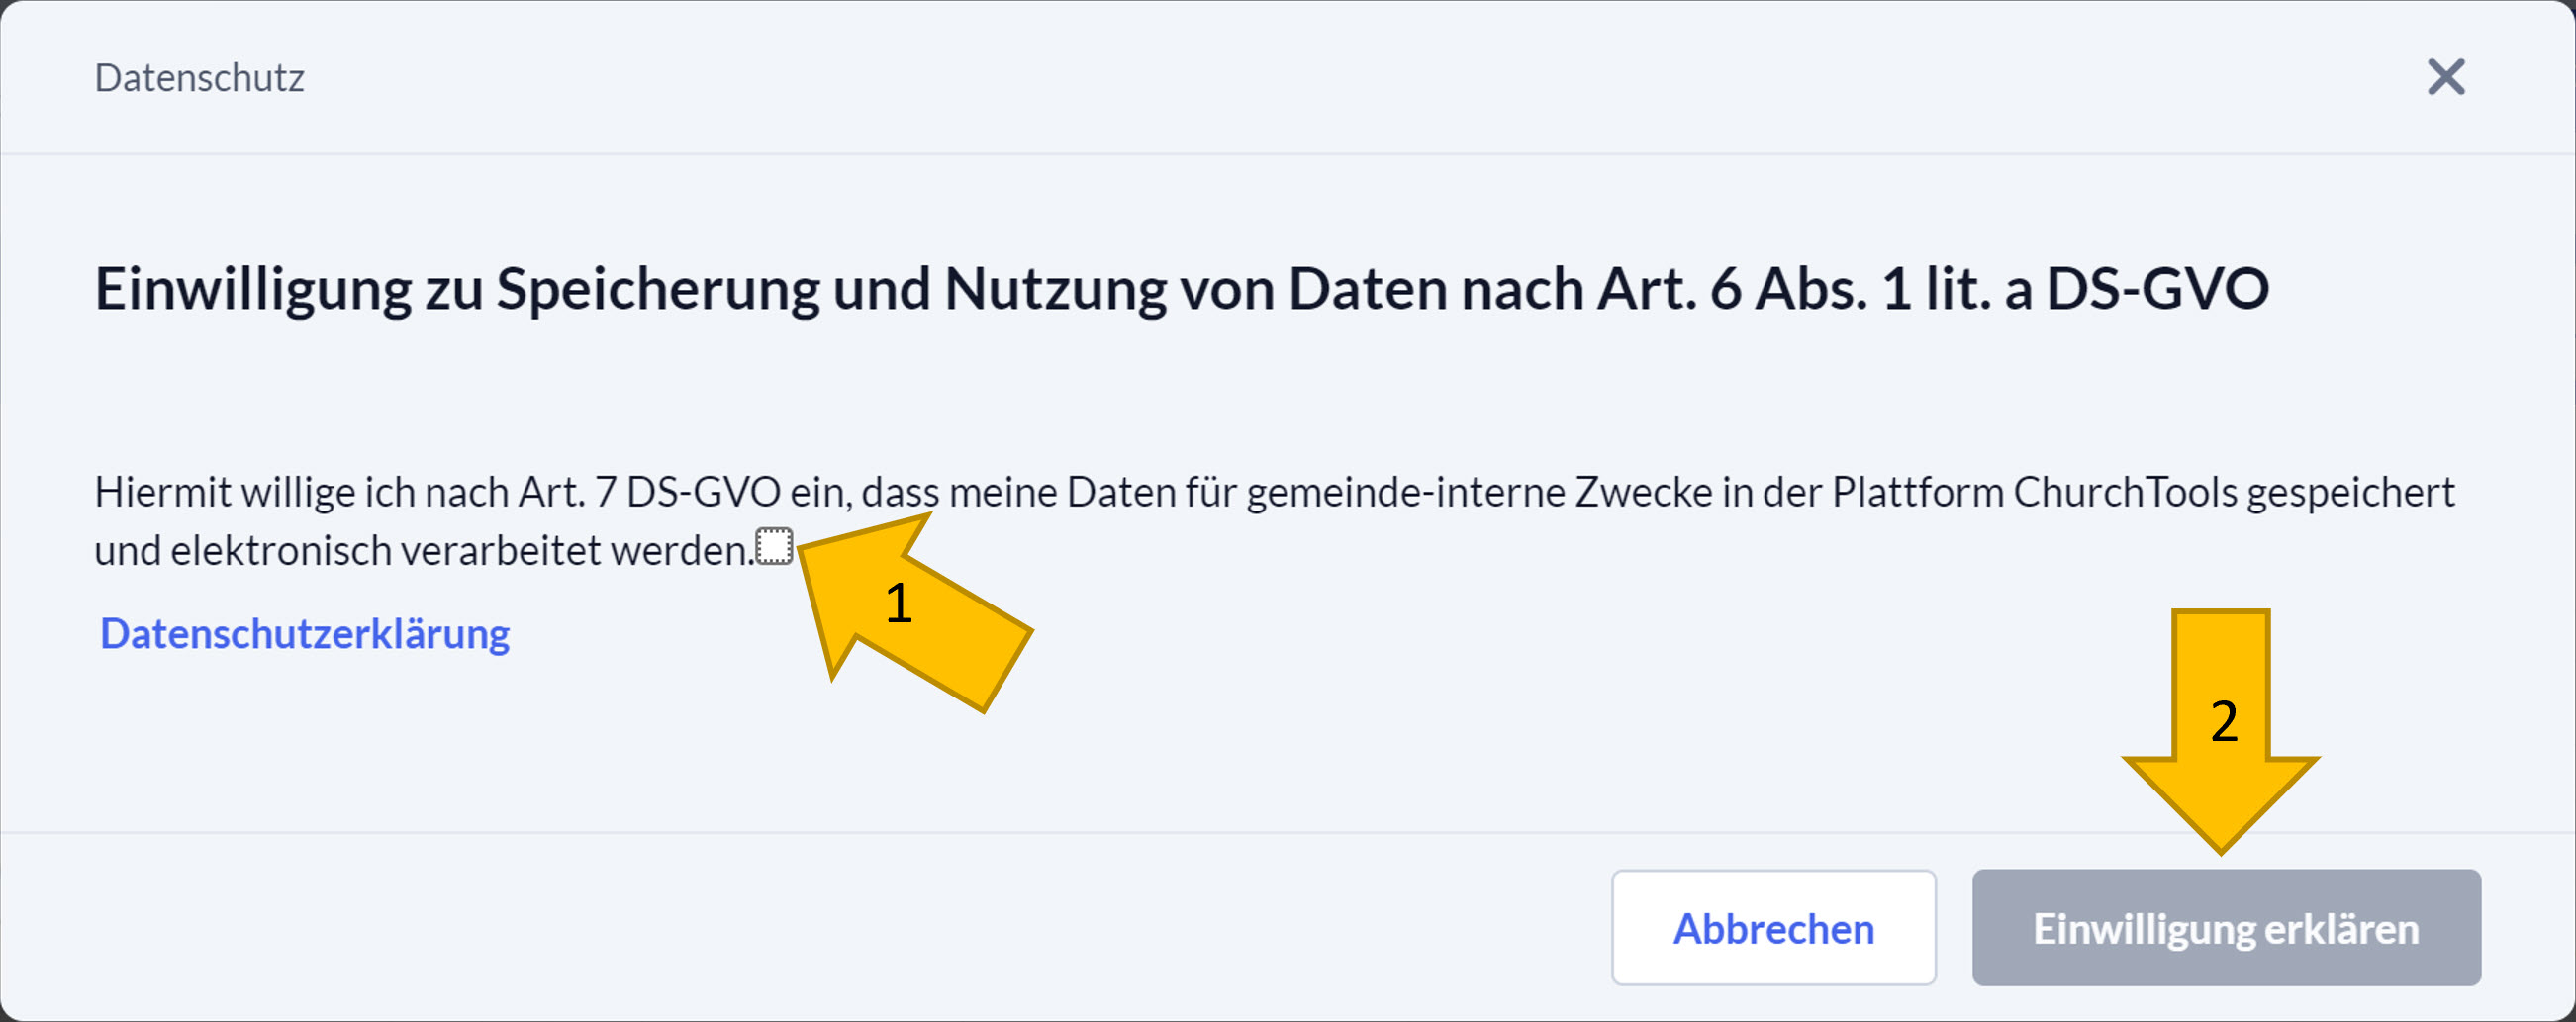This screenshot has height=1022, width=2576.
Task: Click 'Hiermit' at the consent text start
Action: point(162,492)
